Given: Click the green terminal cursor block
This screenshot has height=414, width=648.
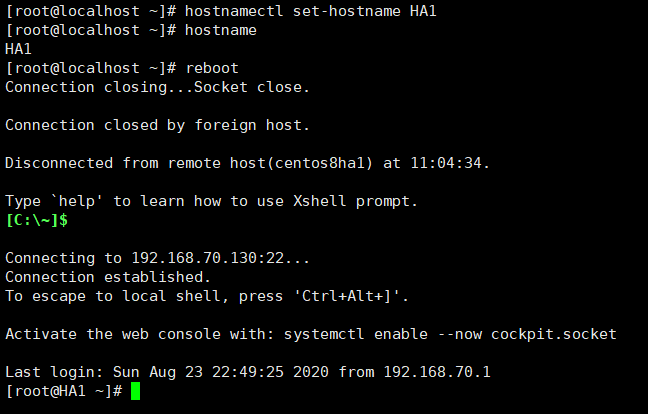Looking at the screenshot, I should 135,391.
